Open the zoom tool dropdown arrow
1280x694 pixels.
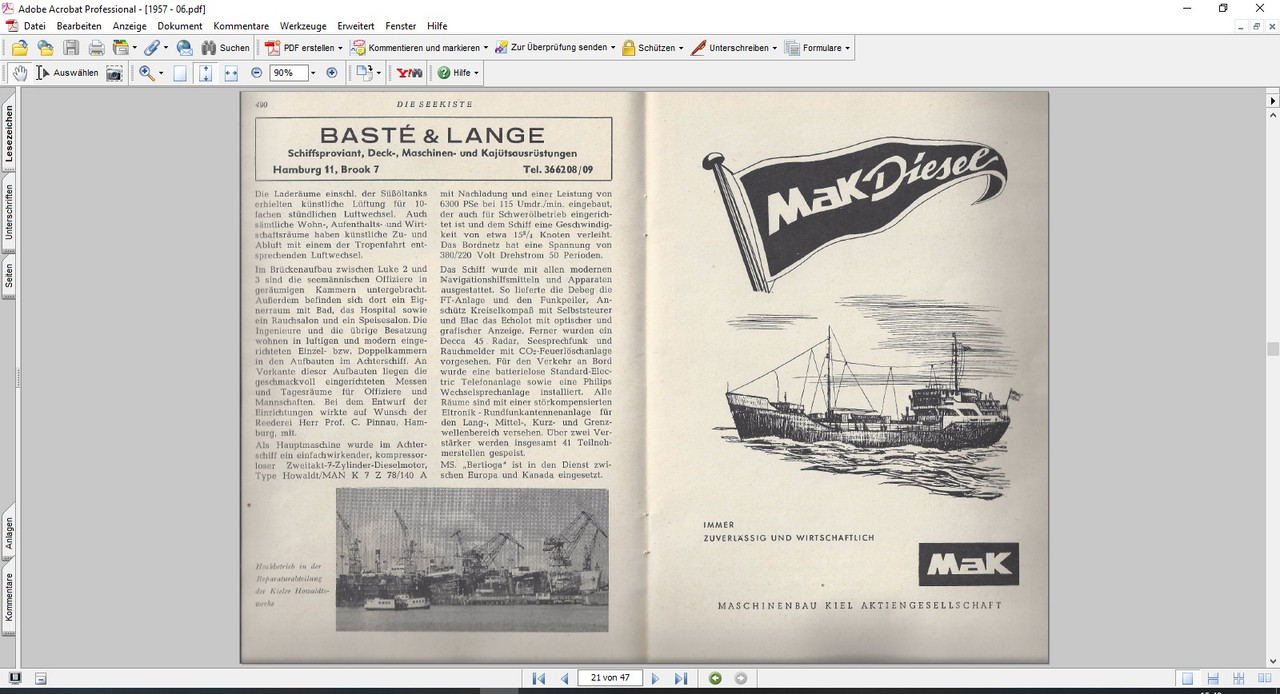coord(160,73)
